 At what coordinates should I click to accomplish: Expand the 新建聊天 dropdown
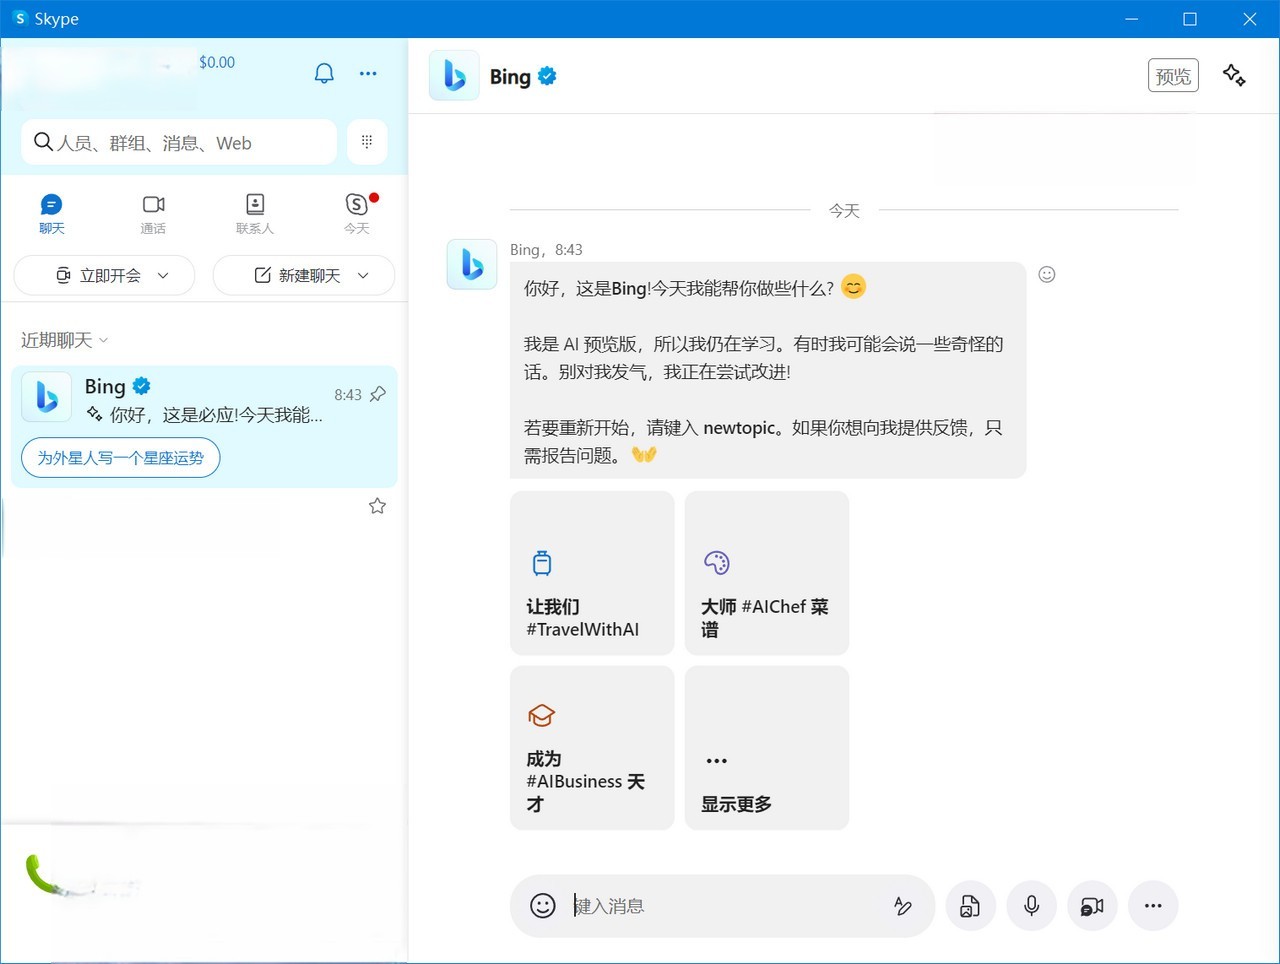click(x=363, y=275)
